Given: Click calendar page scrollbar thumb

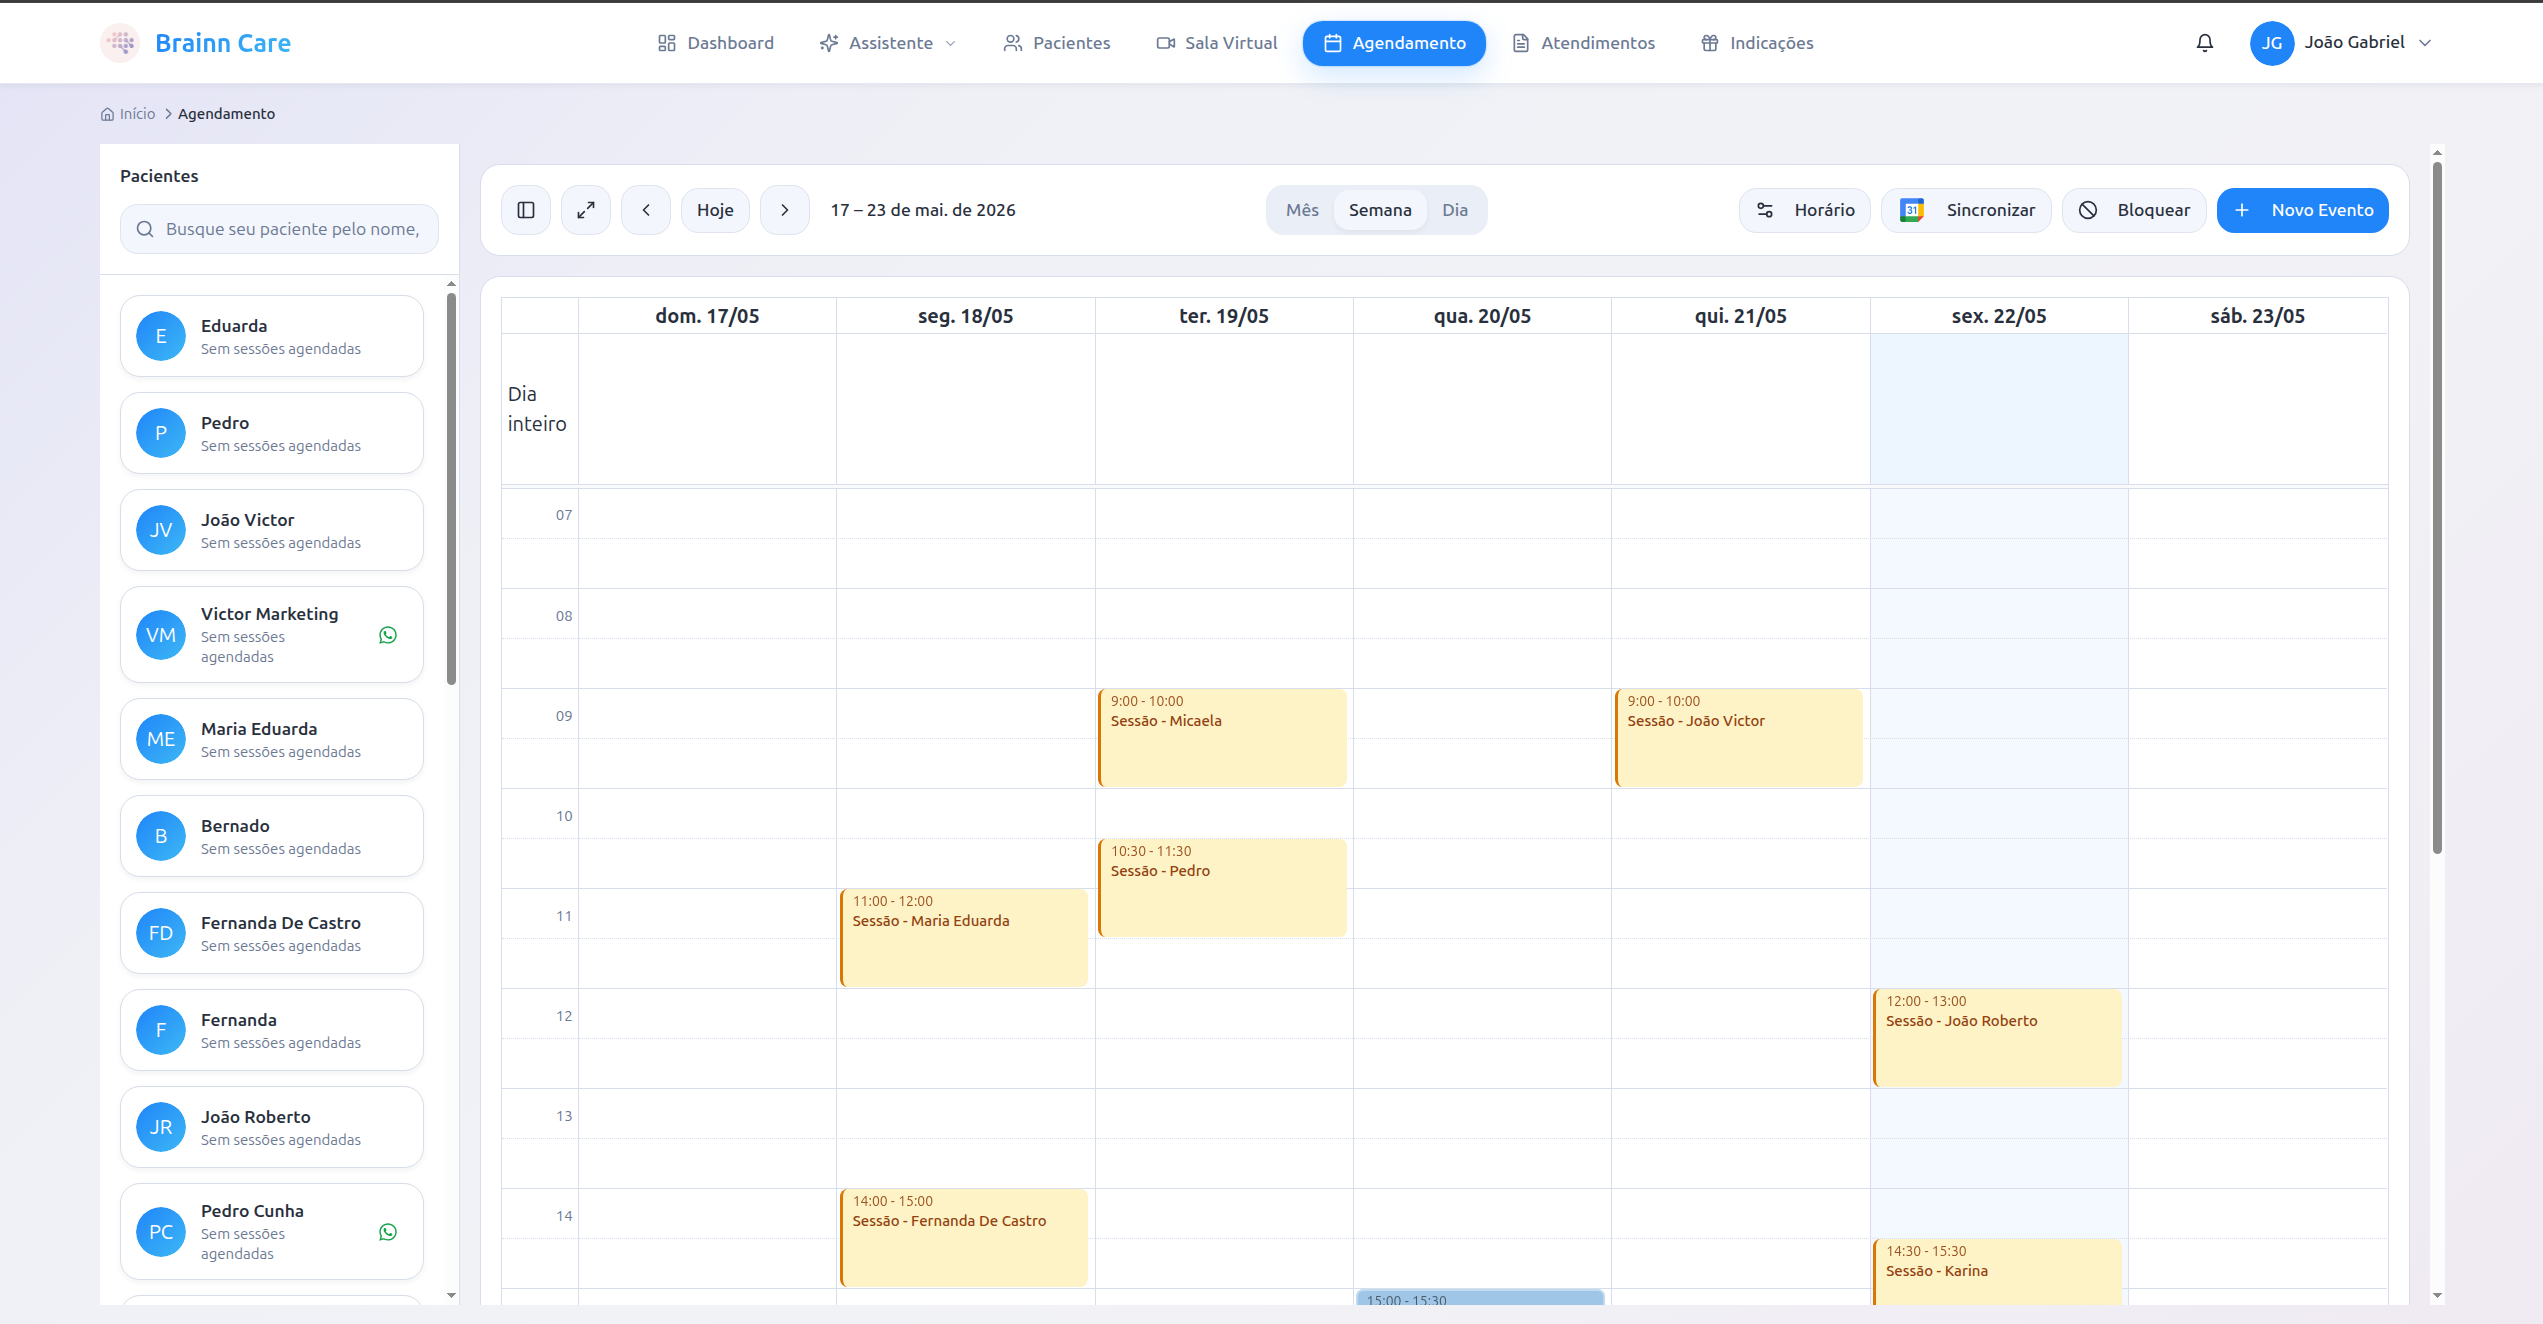Looking at the screenshot, I should point(2437,507).
